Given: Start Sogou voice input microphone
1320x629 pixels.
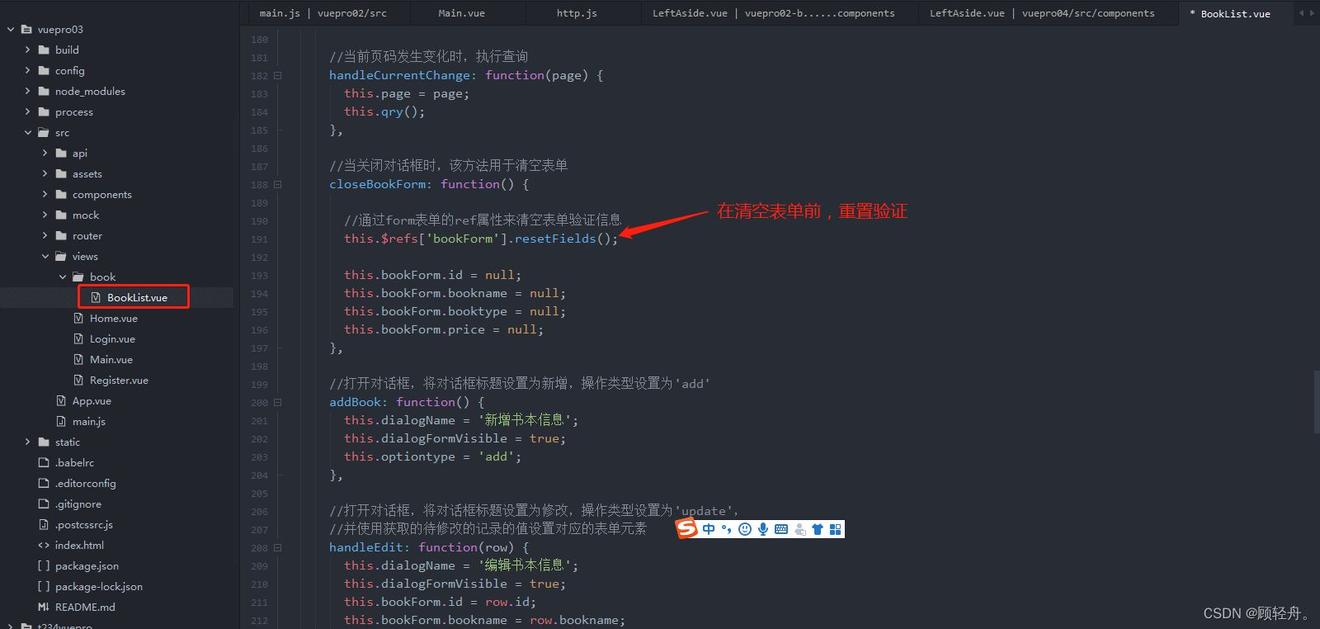Looking at the screenshot, I should 763,529.
